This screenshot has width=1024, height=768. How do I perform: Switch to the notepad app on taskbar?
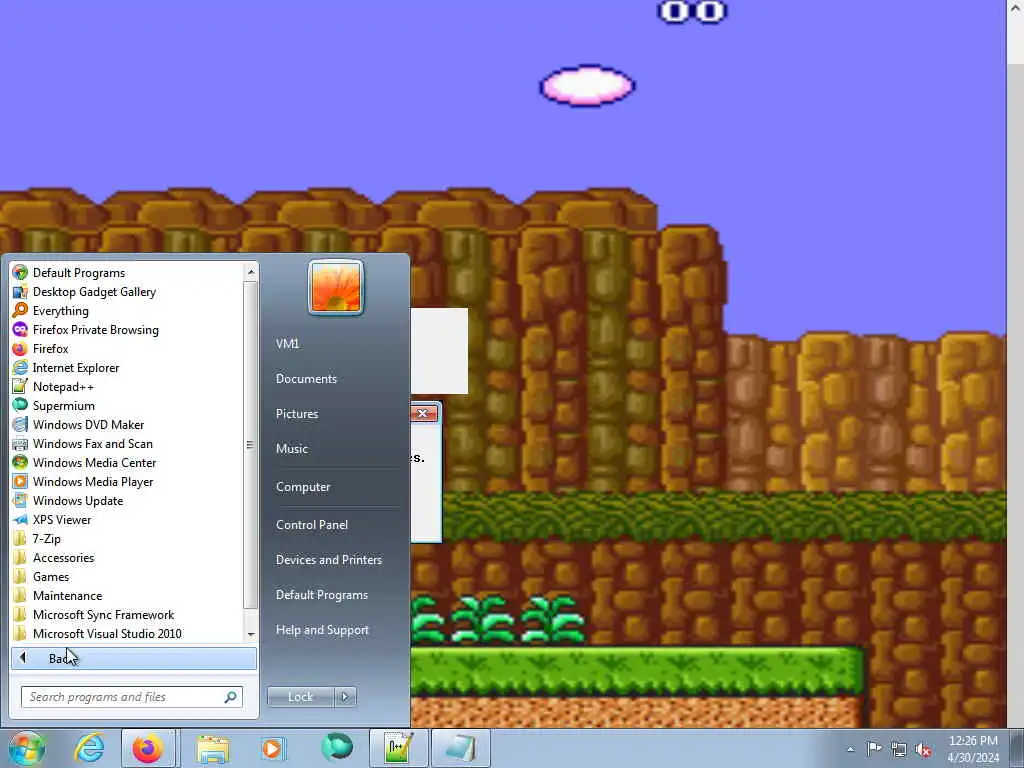(x=461, y=748)
